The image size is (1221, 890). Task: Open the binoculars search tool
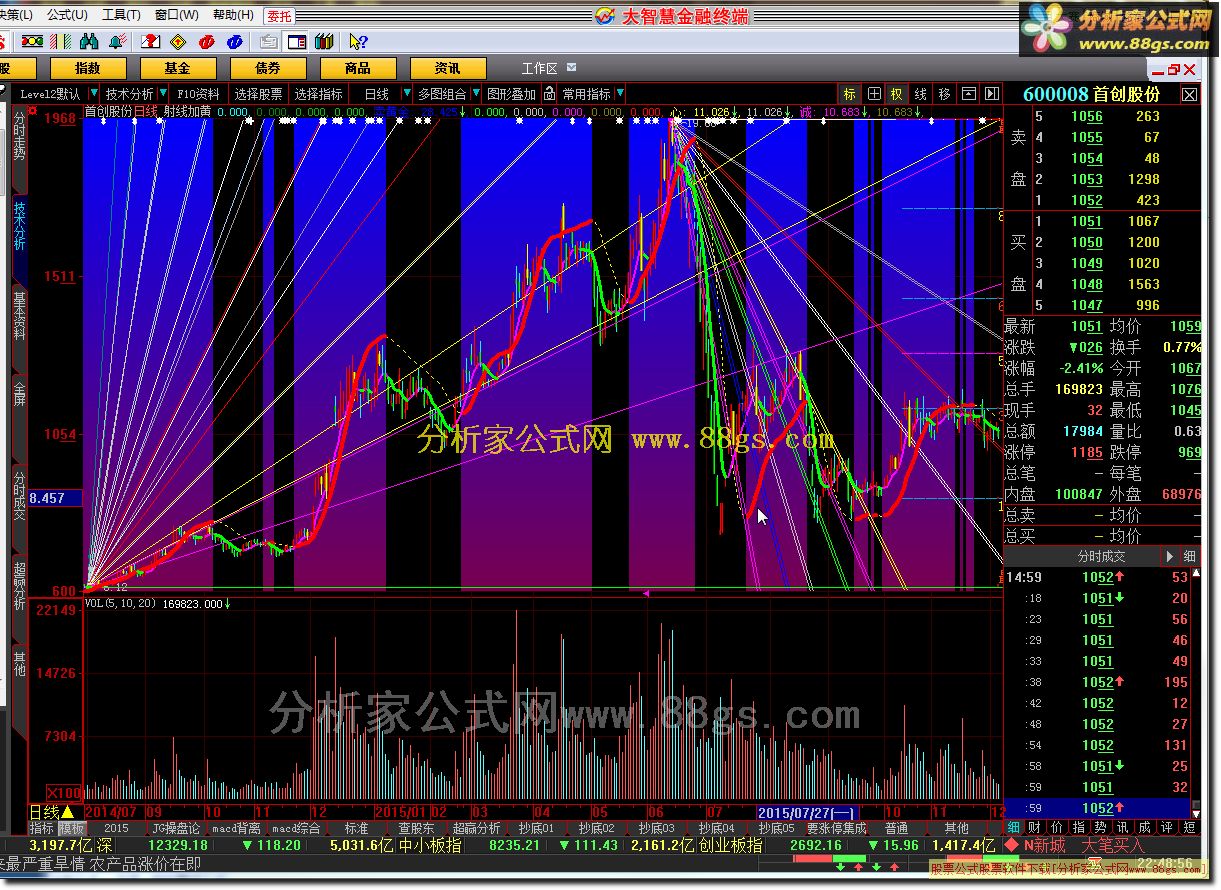pos(89,41)
